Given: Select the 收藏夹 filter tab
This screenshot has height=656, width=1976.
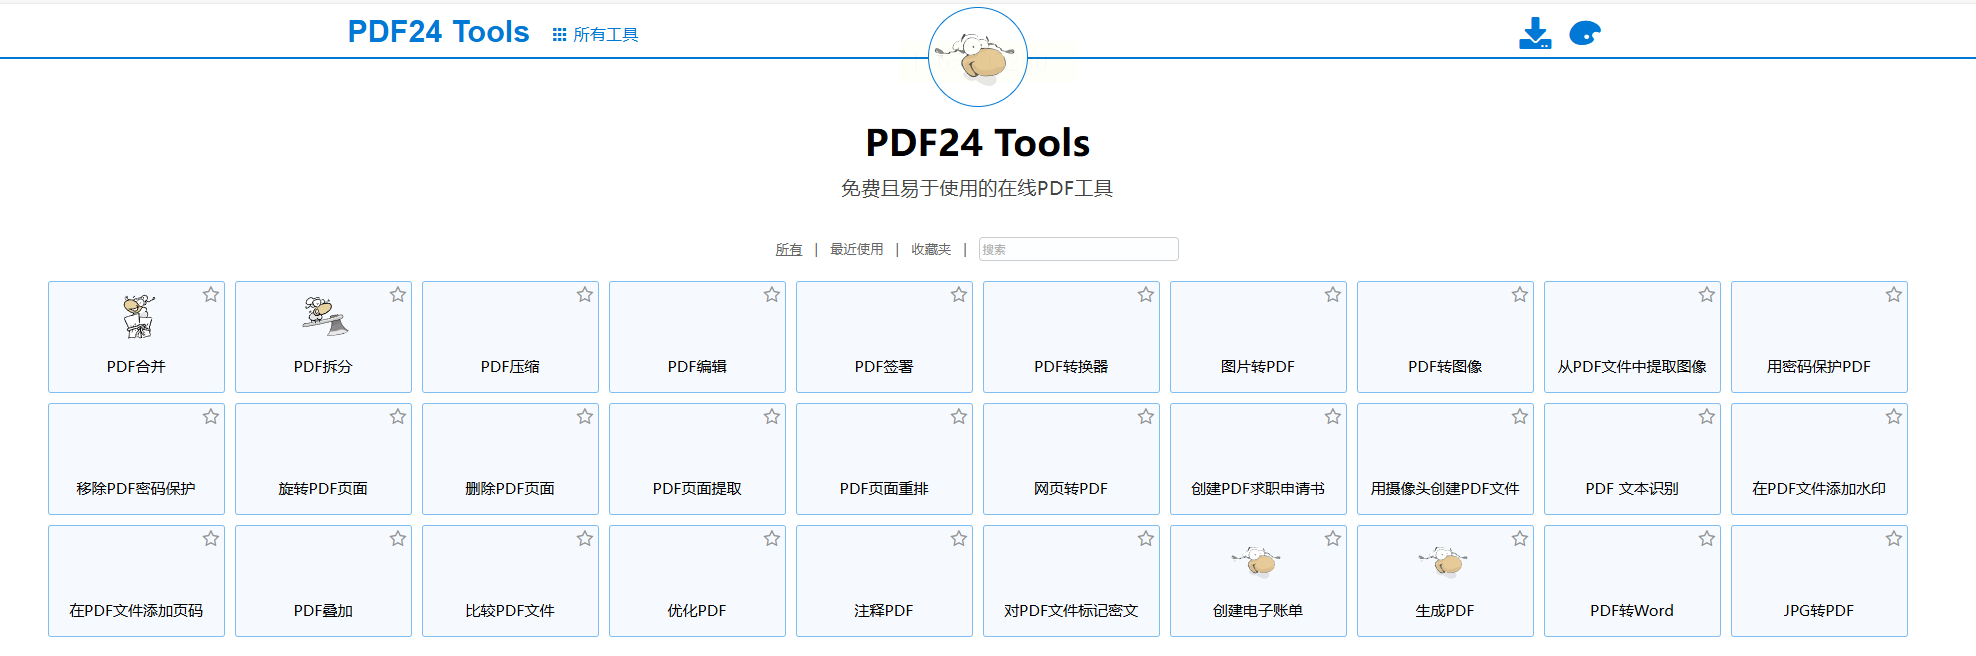Looking at the screenshot, I should pyautogui.click(x=931, y=249).
